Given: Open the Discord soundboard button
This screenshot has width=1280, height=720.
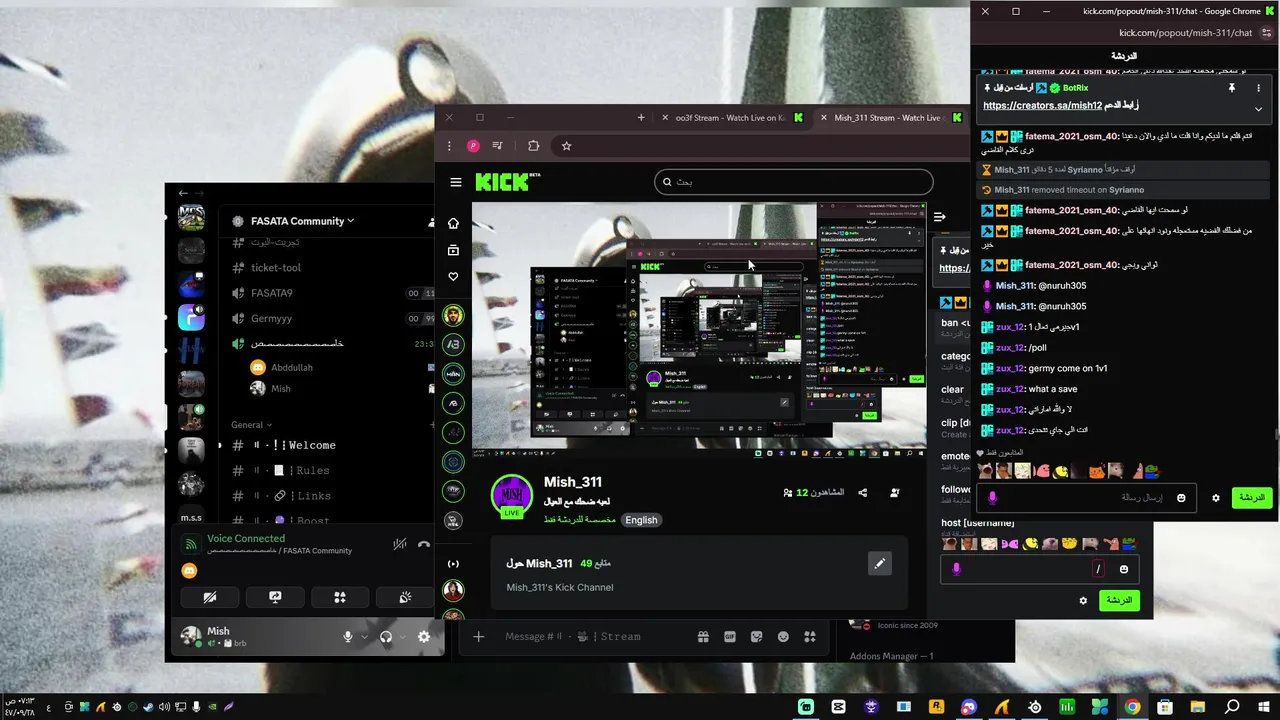Looking at the screenshot, I should [405, 597].
